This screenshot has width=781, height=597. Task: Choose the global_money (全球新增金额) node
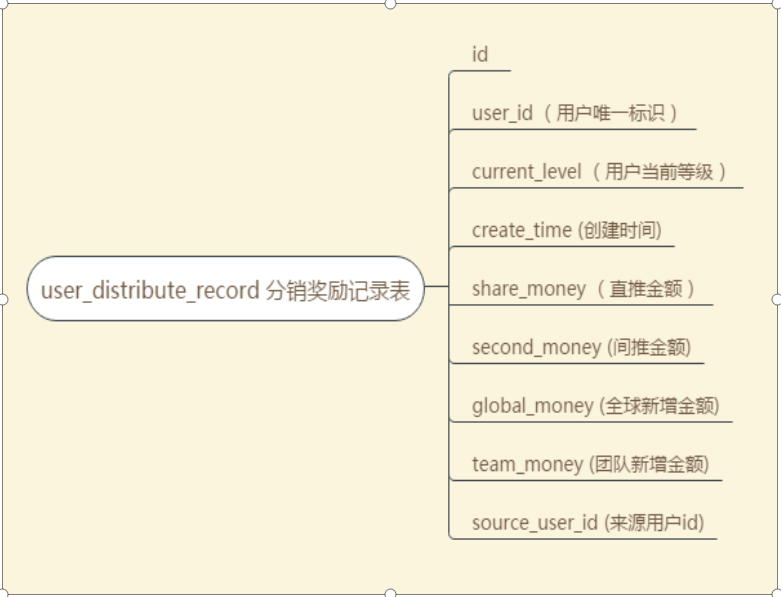tap(595, 407)
